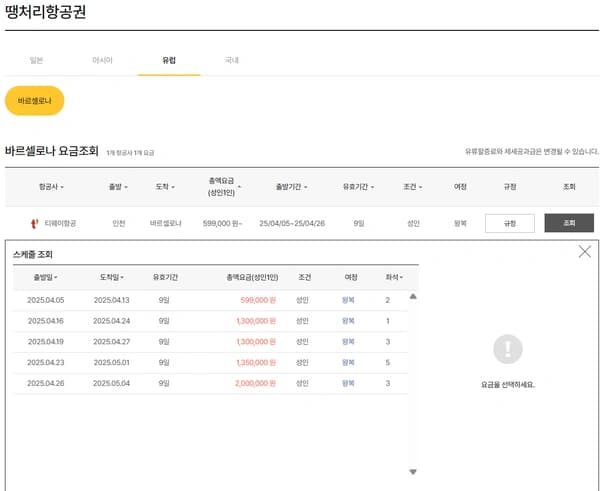Sort by 조건 header in fare table

[x=412, y=187]
